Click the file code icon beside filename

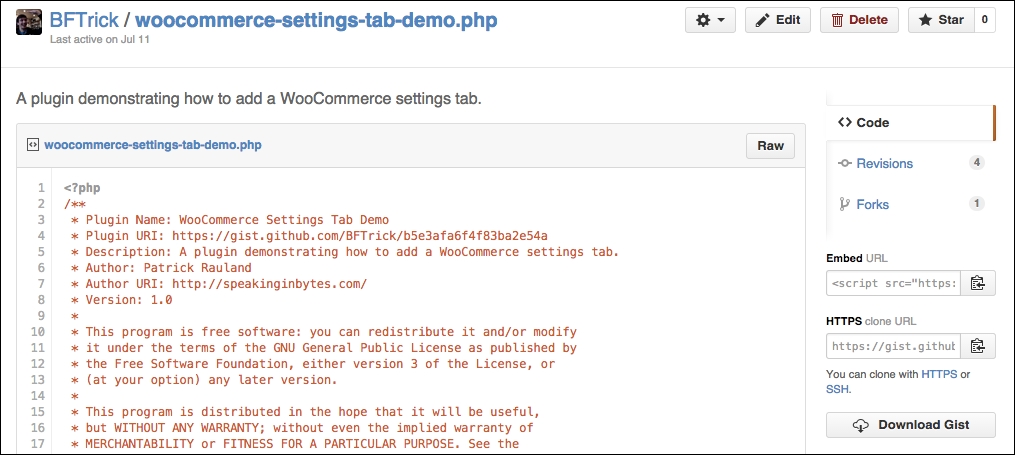(x=32, y=145)
